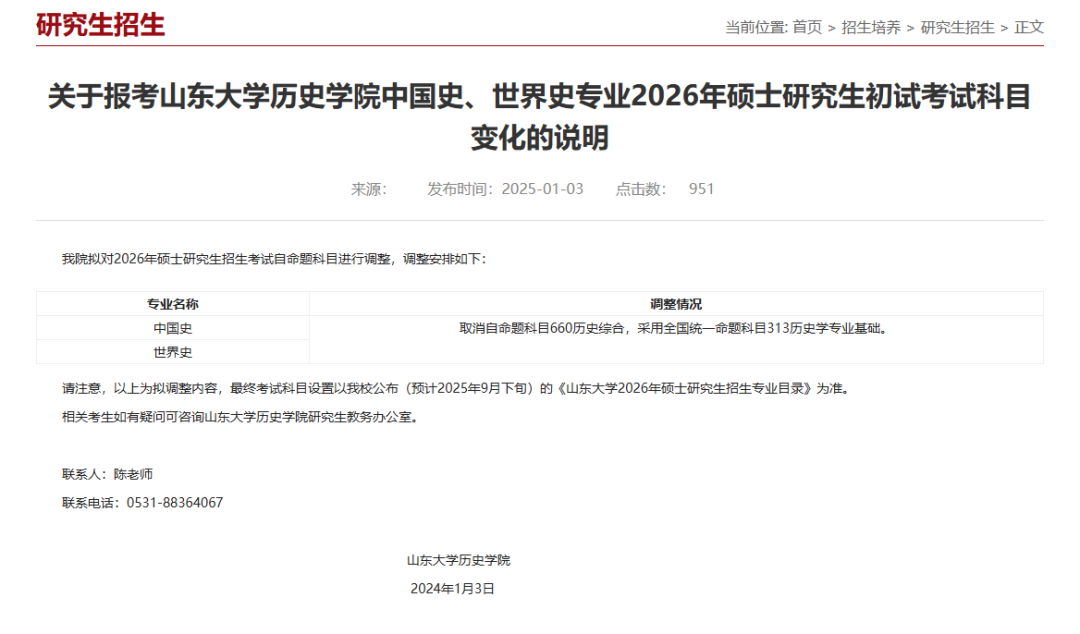The image size is (1080, 634).
Task: Click the 世界史 table cell
Action: 173,352
